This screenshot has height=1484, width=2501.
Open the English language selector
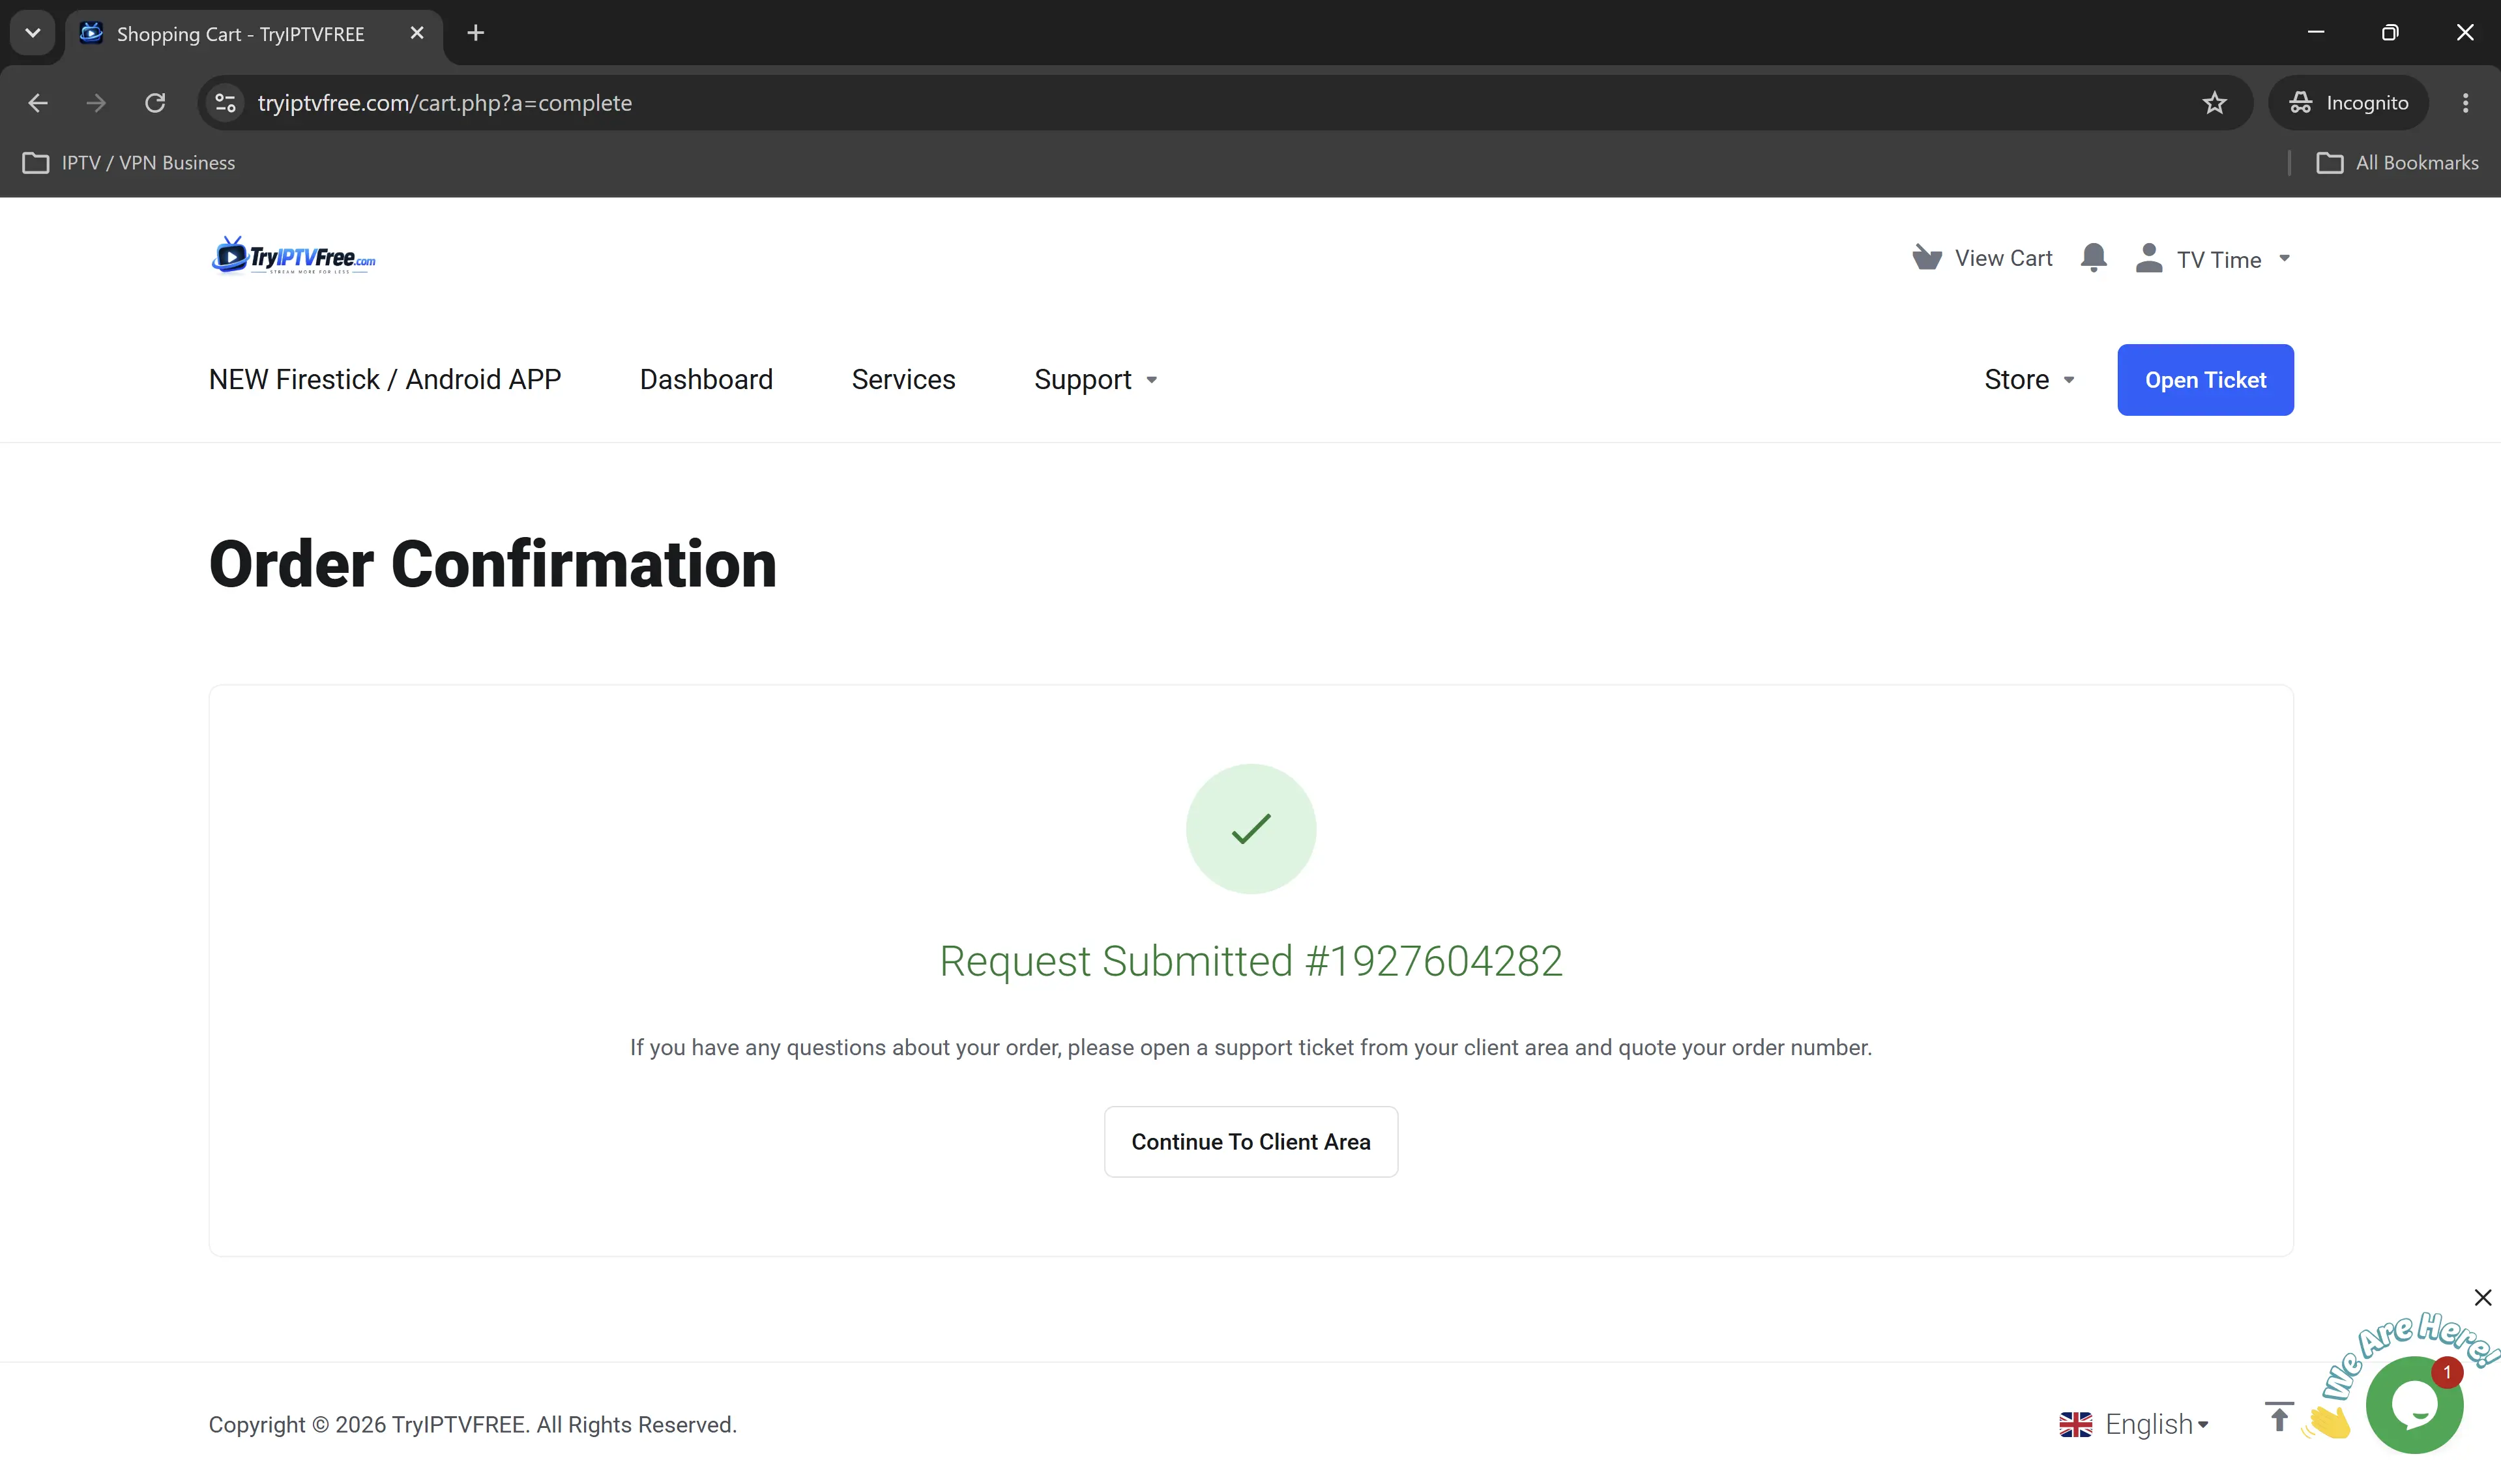pos(2135,1424)
